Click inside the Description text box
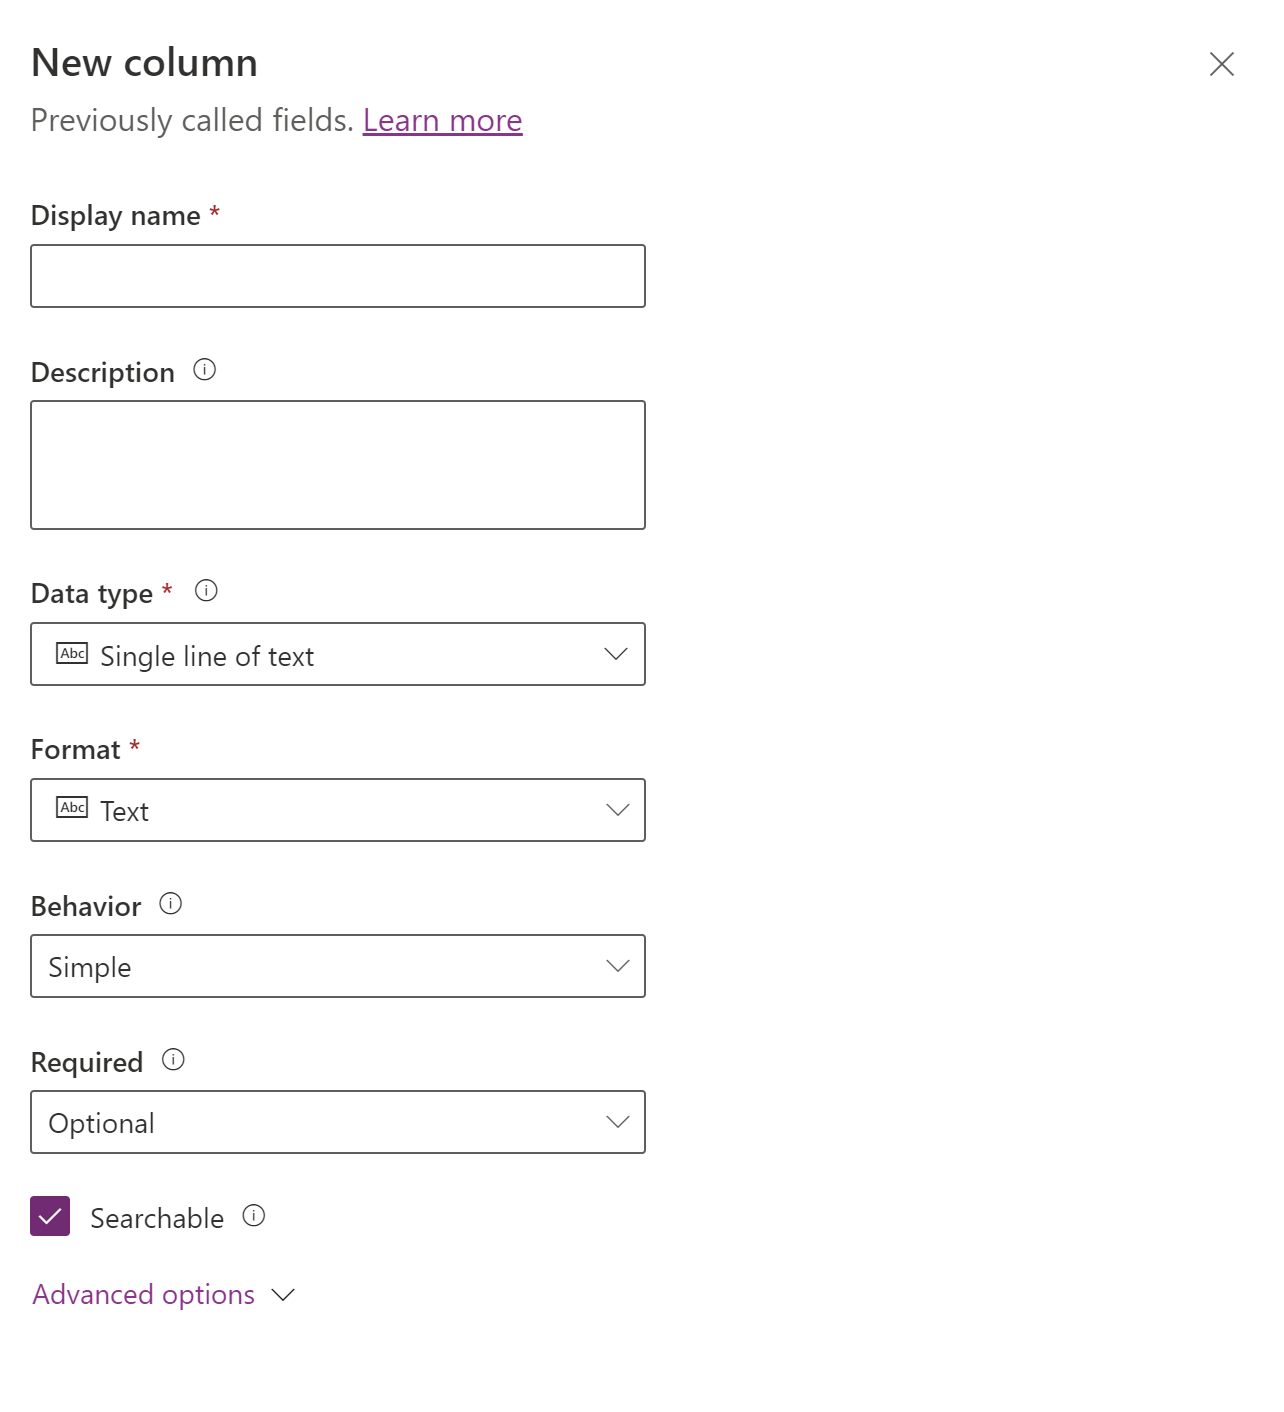This screenshot has height=1412, width=1284. click(338, 463)
